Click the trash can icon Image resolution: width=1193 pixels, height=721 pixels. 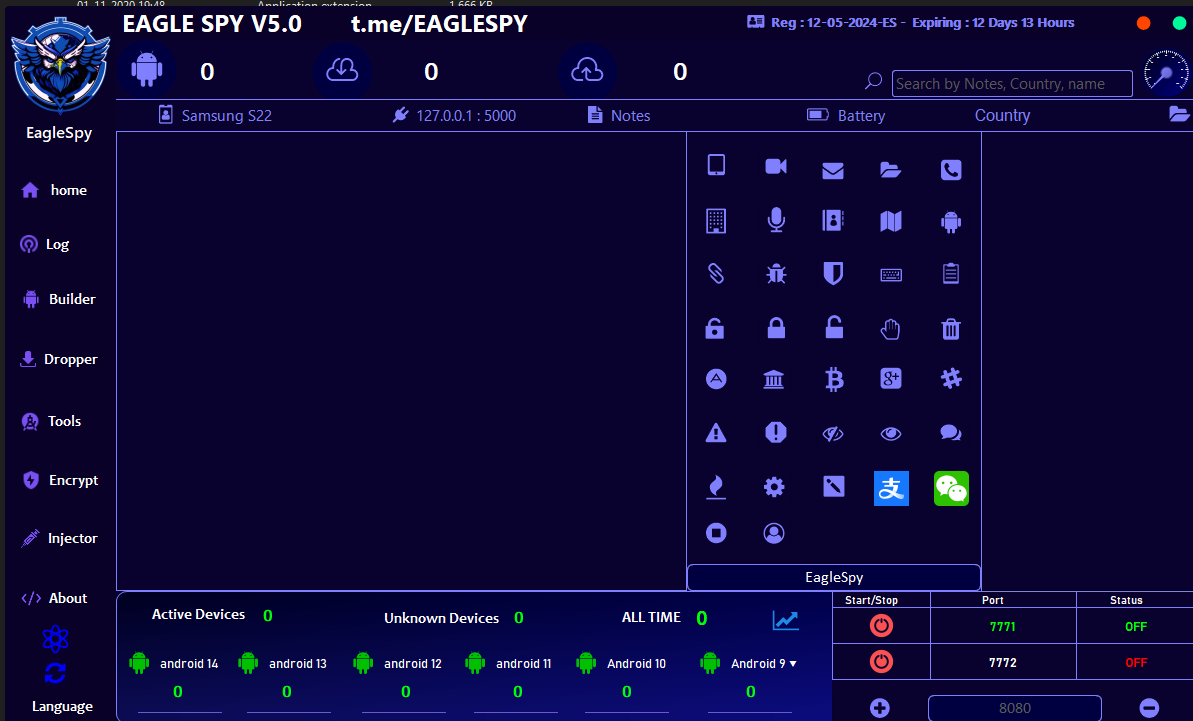[x=951, y=329]
